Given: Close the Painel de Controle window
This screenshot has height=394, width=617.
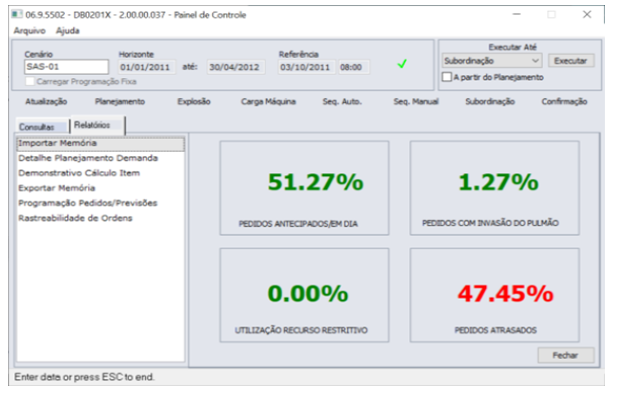Looking at the screenshot, I should (x=587, y=15).
